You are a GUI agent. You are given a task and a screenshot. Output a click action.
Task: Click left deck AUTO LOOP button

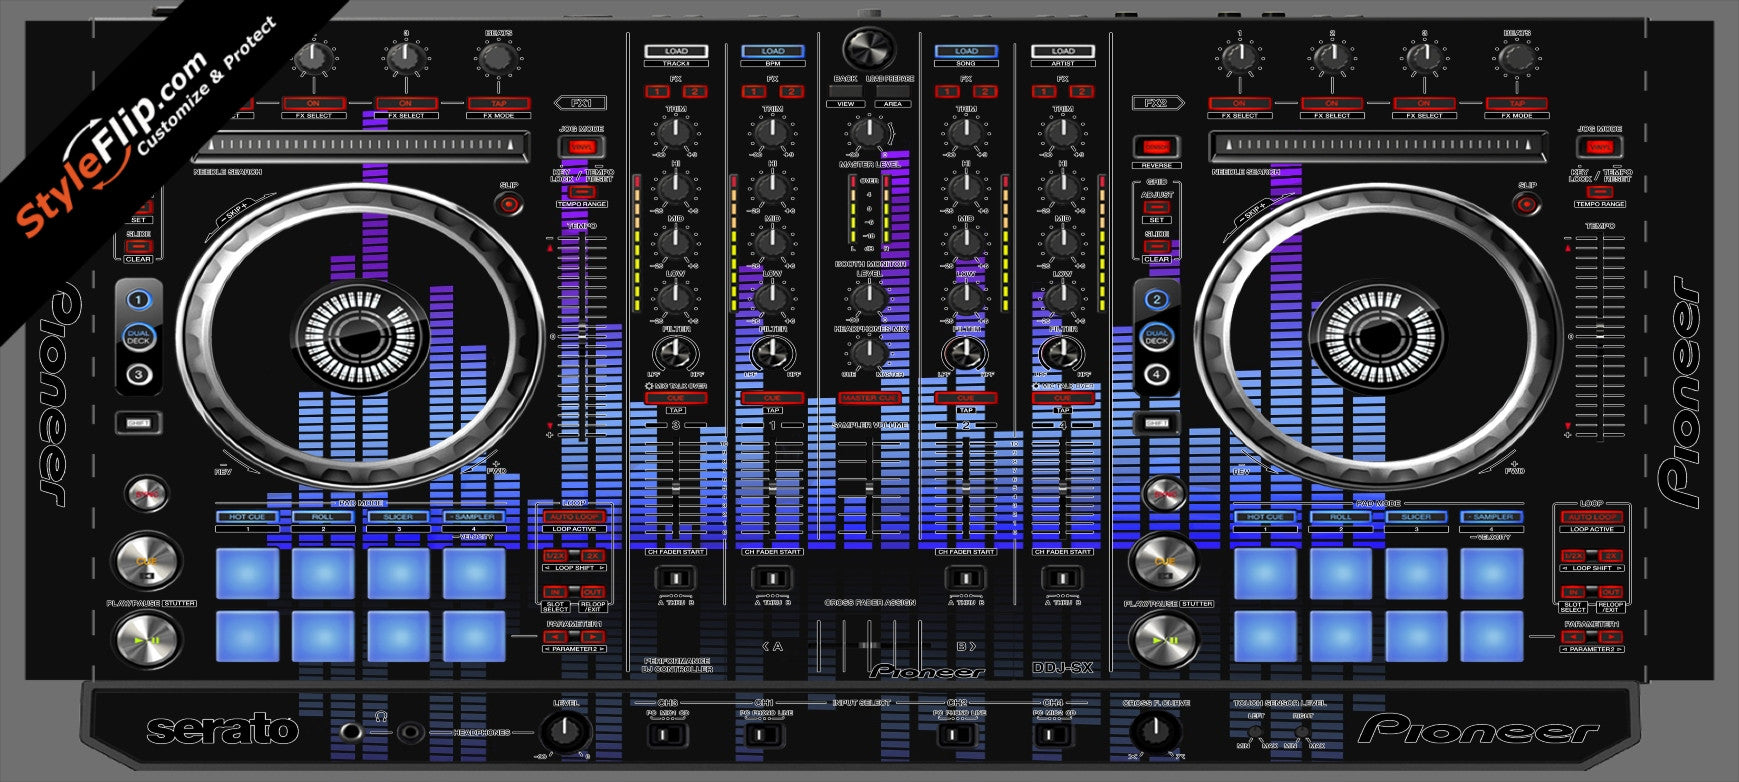click(x=574, y=517)
